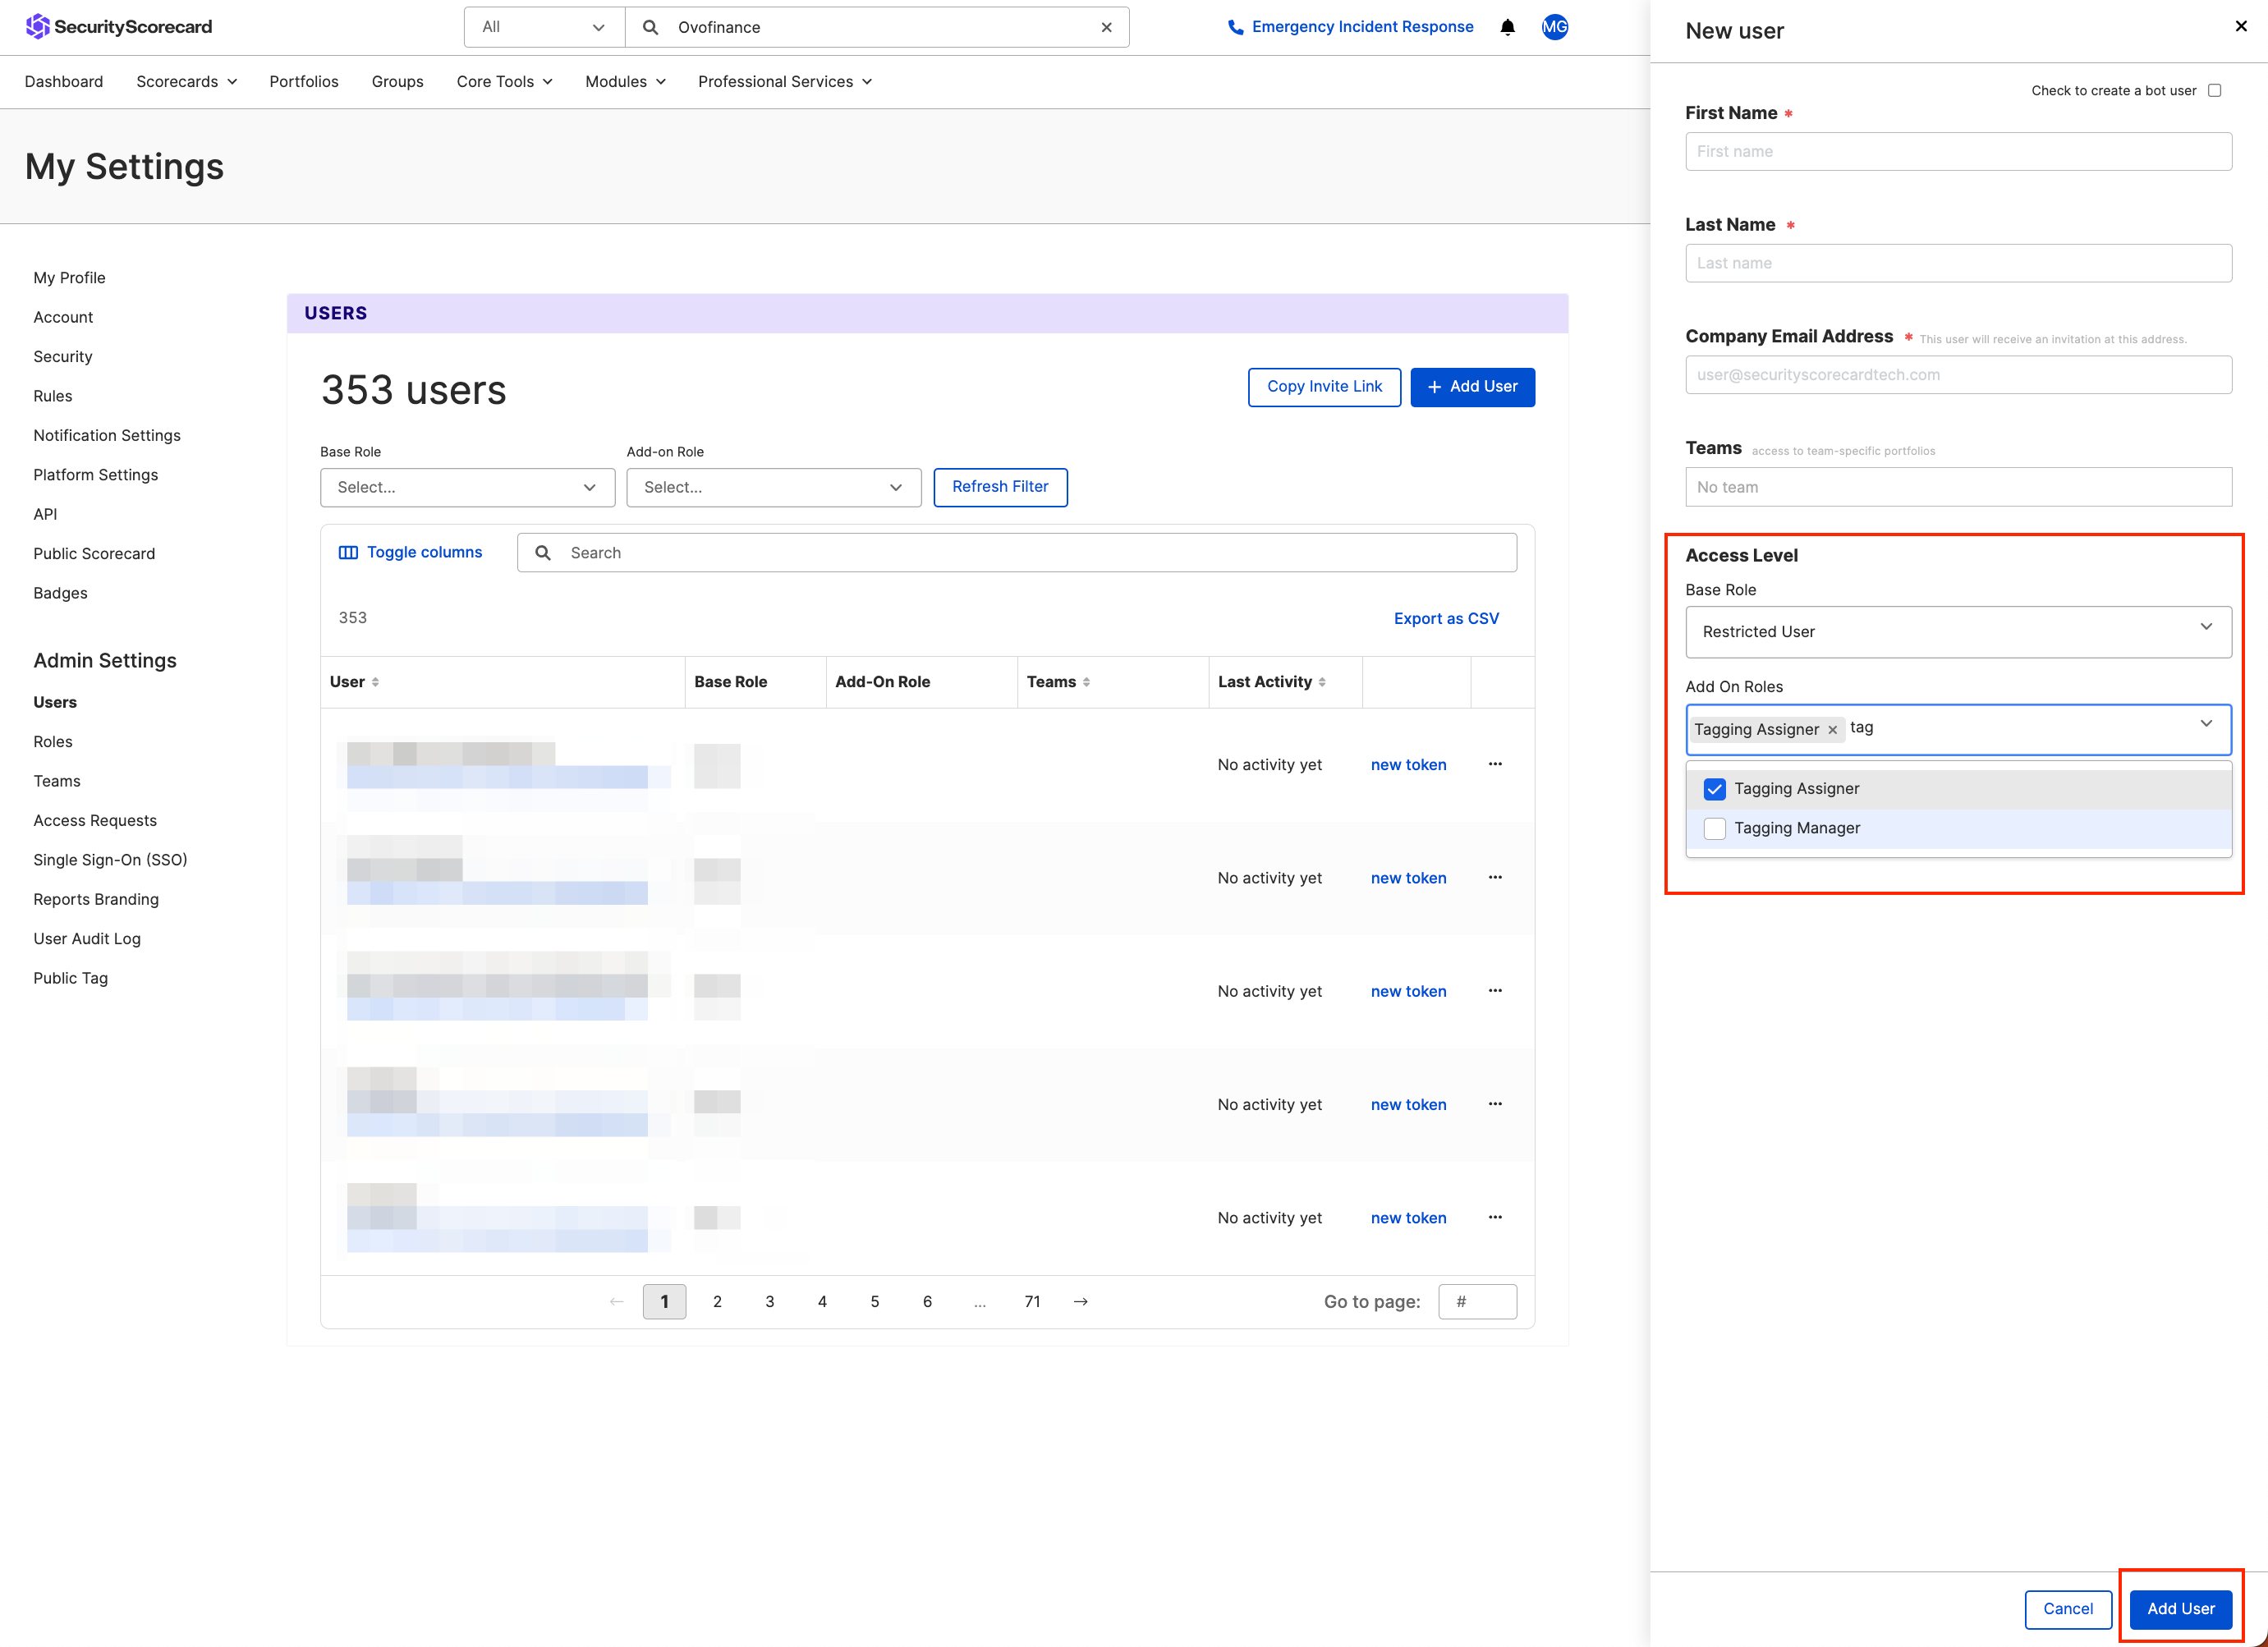2268x1647 pixels.
Task: Click new token for first user
Action: point(1408,764)
